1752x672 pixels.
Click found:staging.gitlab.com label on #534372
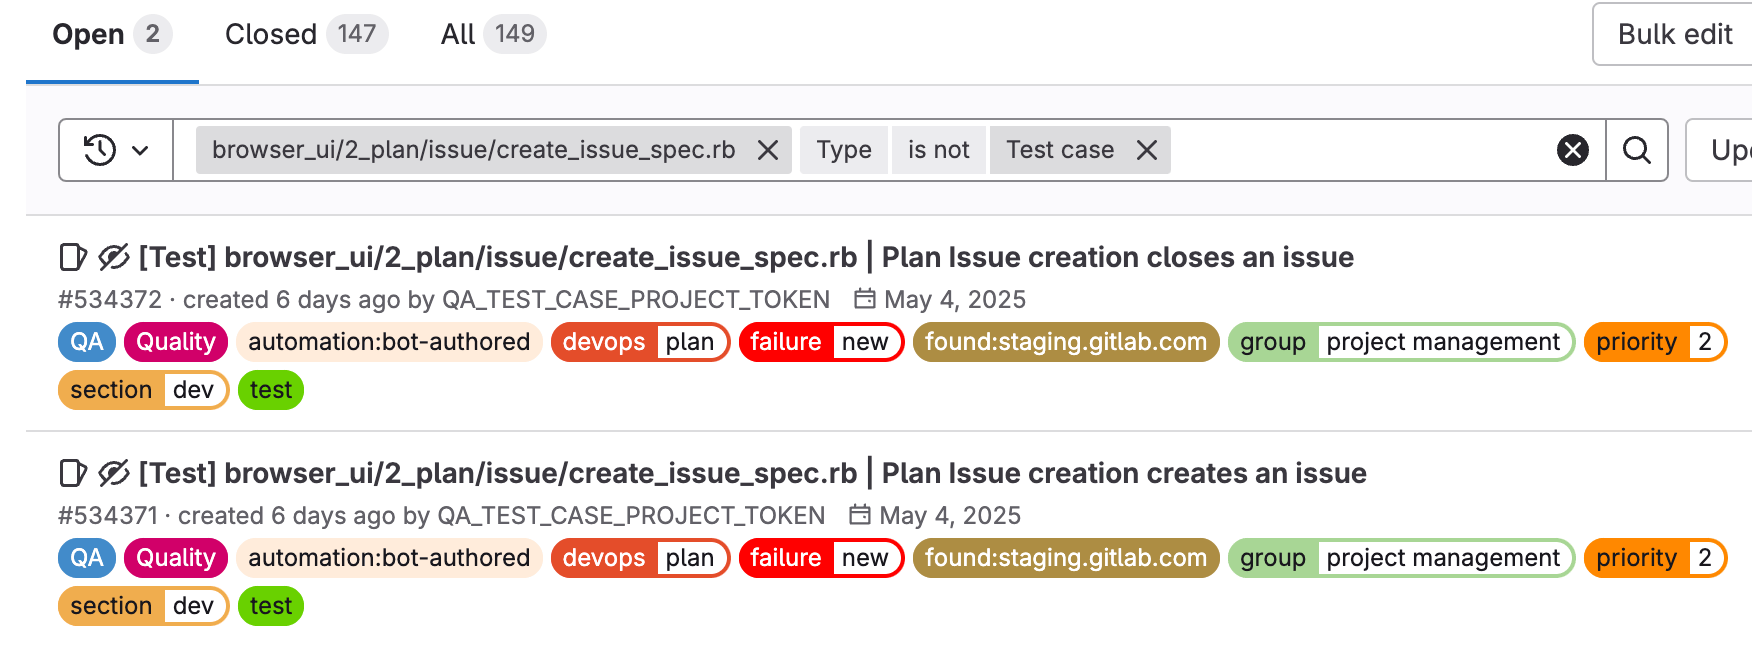1066,342
